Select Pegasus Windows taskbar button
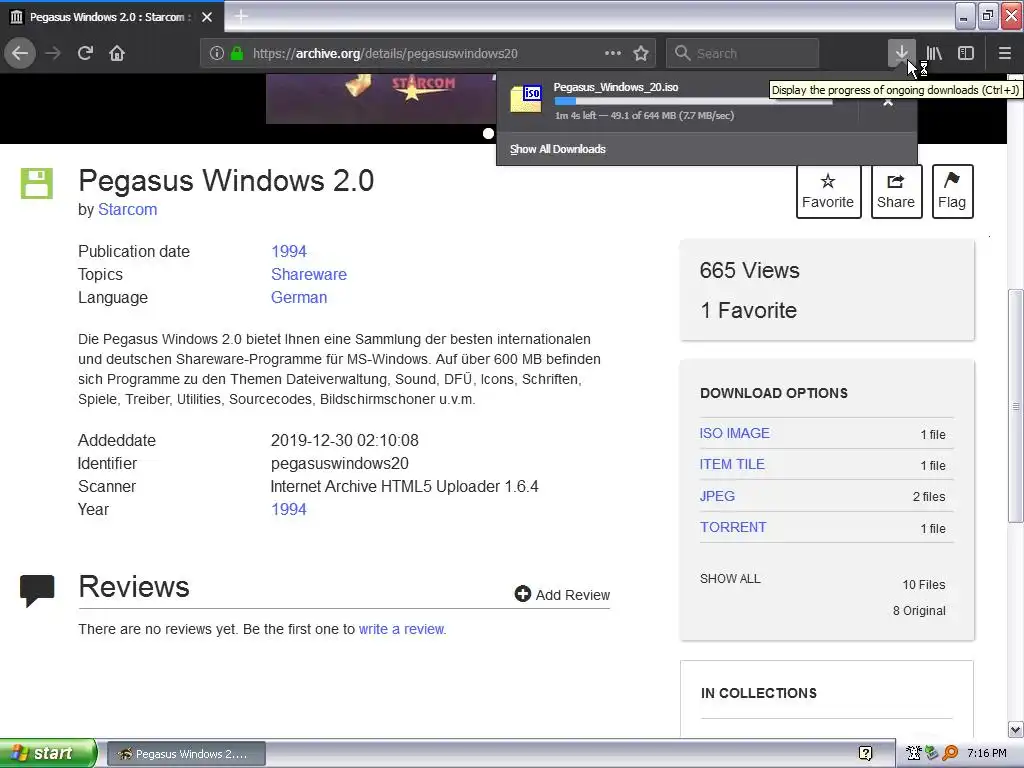Image resolution: width=1024 pixels, height=768 pixels. [x=186, y=754]
